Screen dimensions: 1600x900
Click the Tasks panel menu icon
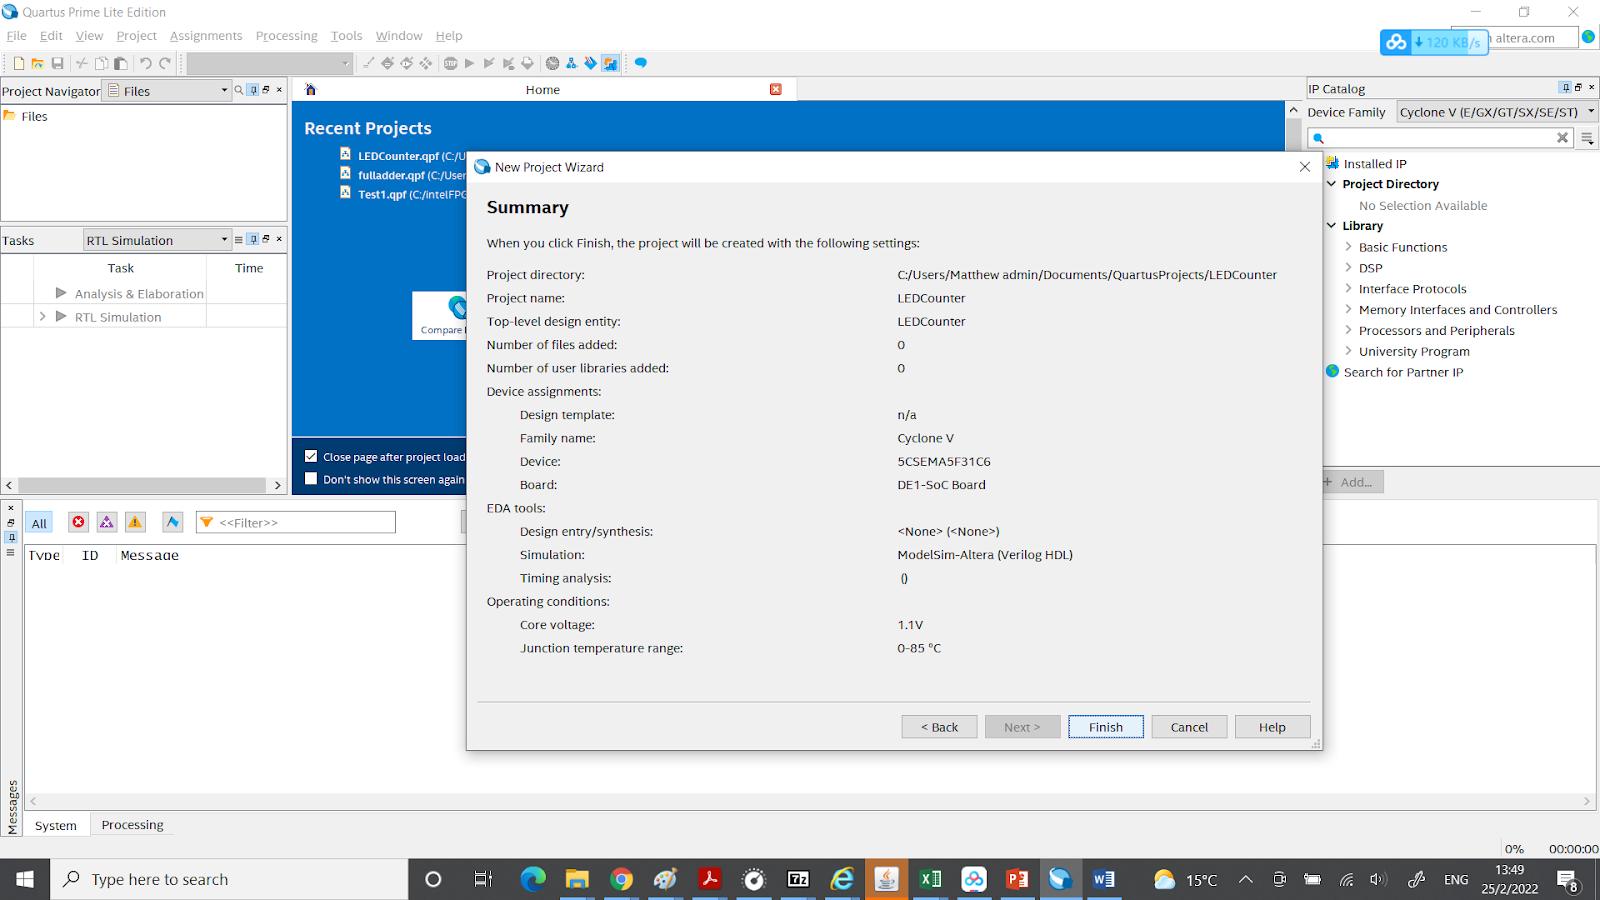click(239, 239)
